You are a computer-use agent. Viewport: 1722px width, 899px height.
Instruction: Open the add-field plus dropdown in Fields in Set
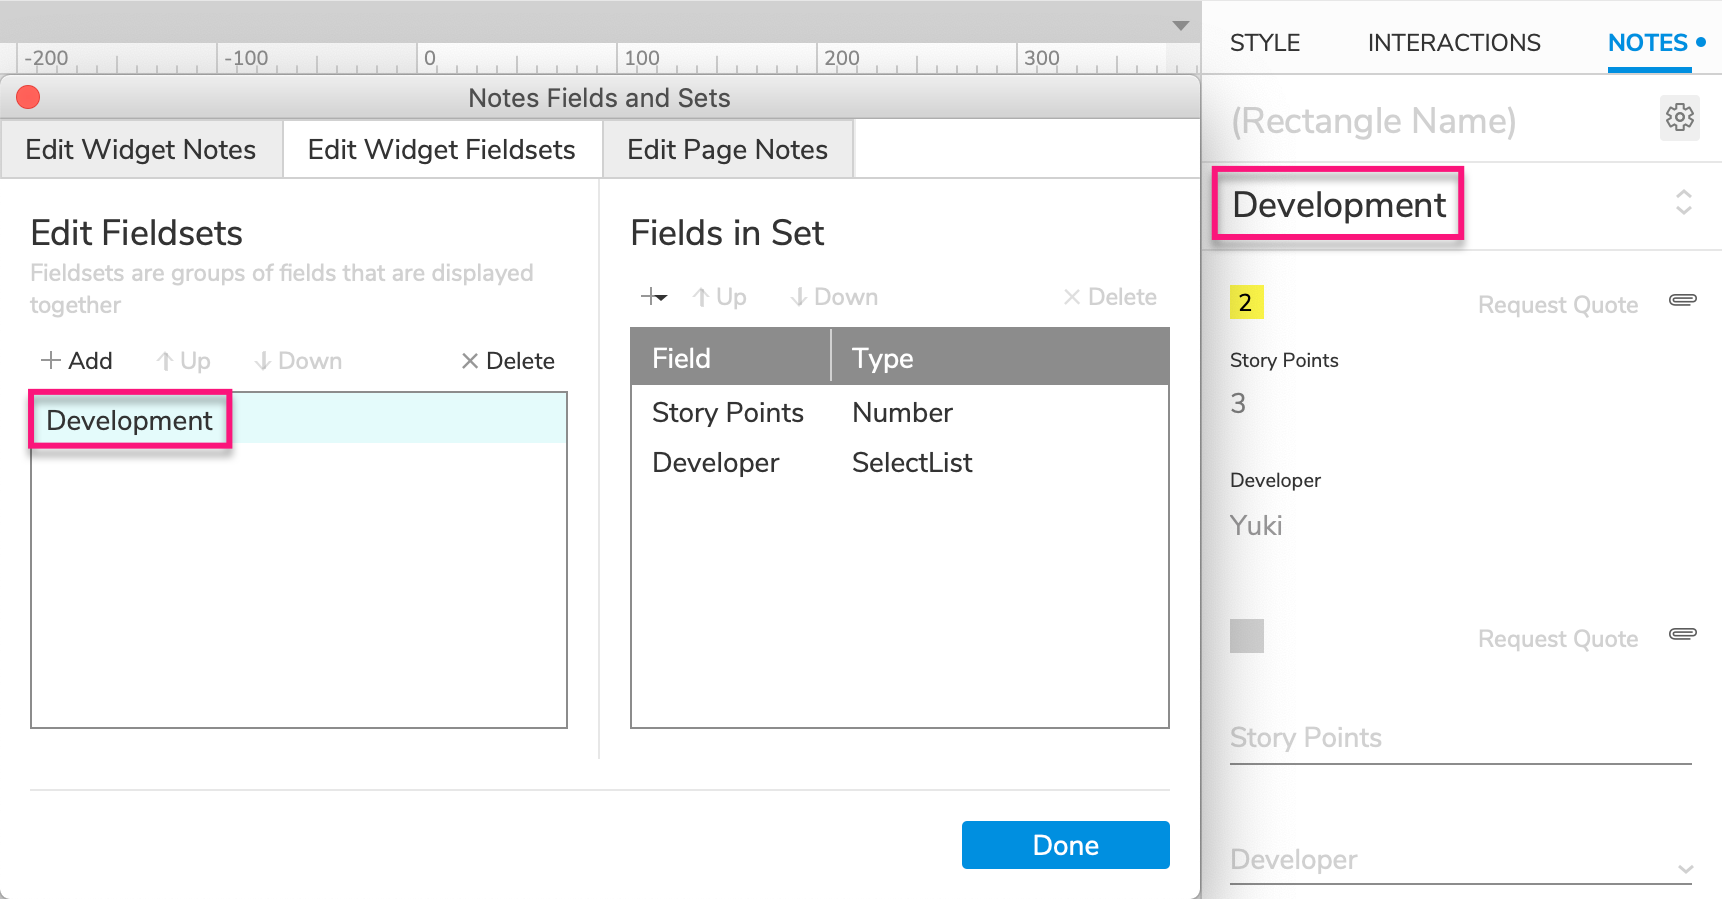click(654, 297)
